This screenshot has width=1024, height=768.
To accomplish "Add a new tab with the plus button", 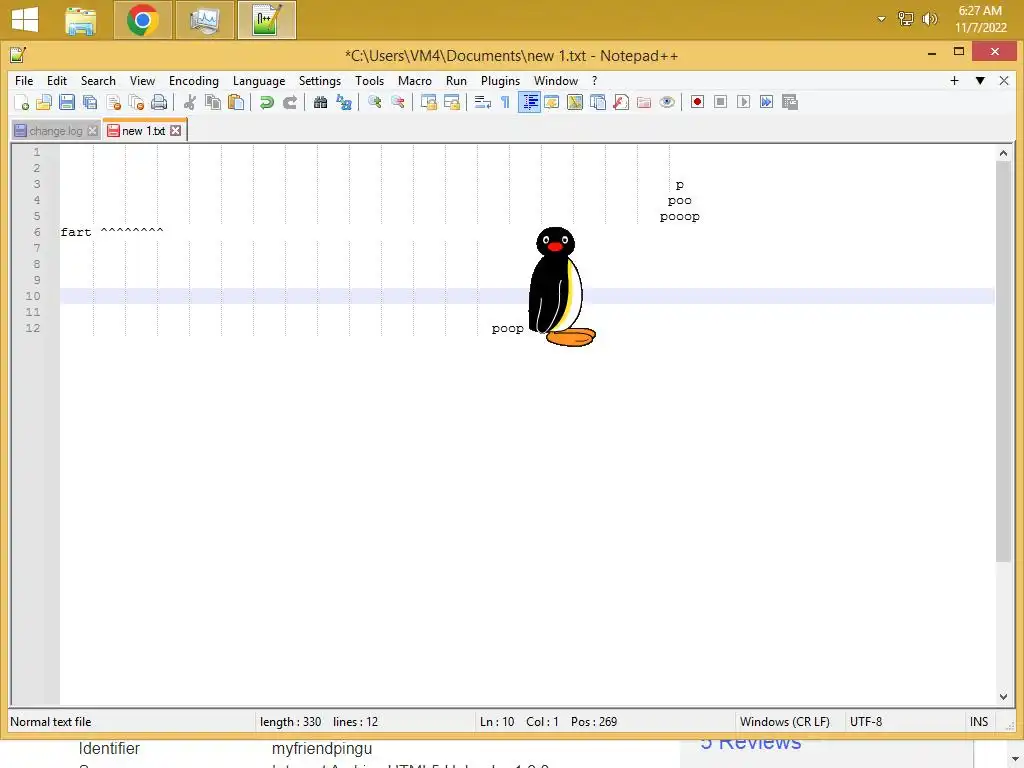I will pyautogui.click(x=954, y=80).
